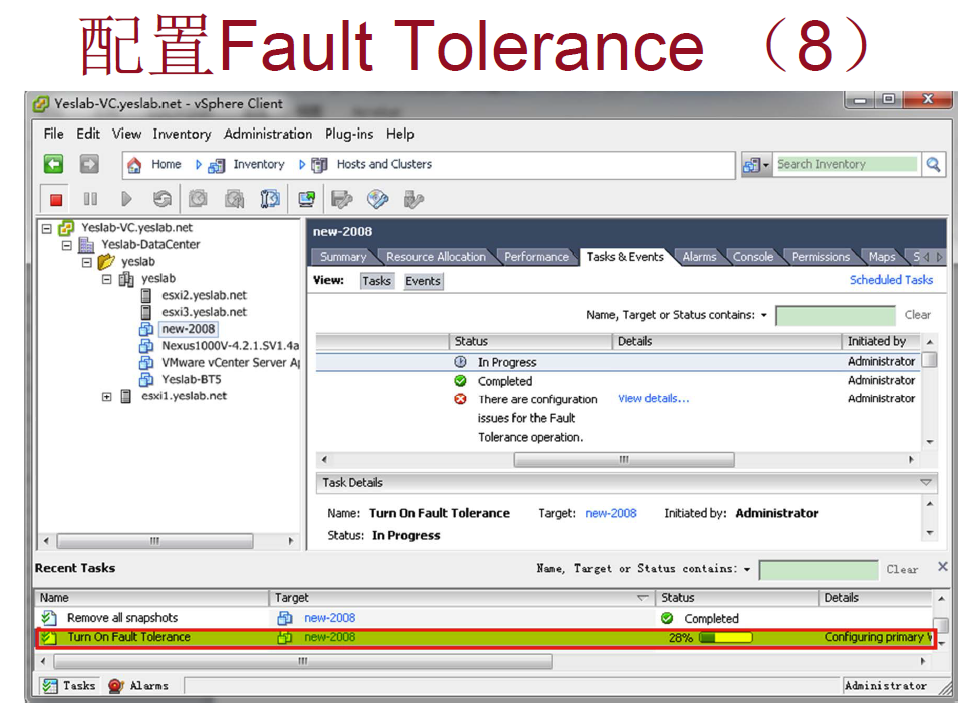Switch to the Resource Allocation tab
Viewport: 962px width, 705px height.
(436, 257)
